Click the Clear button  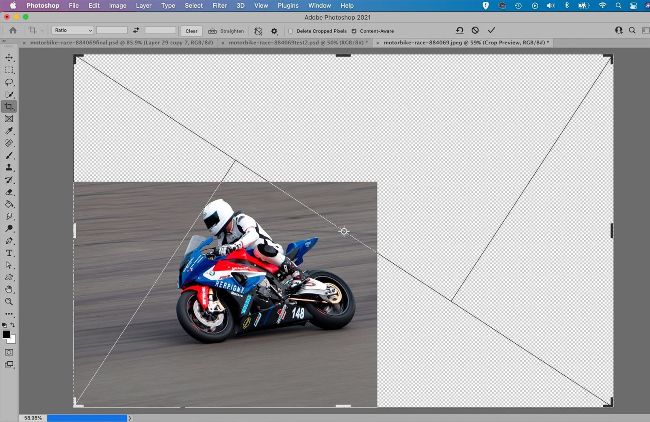point(191,31)
